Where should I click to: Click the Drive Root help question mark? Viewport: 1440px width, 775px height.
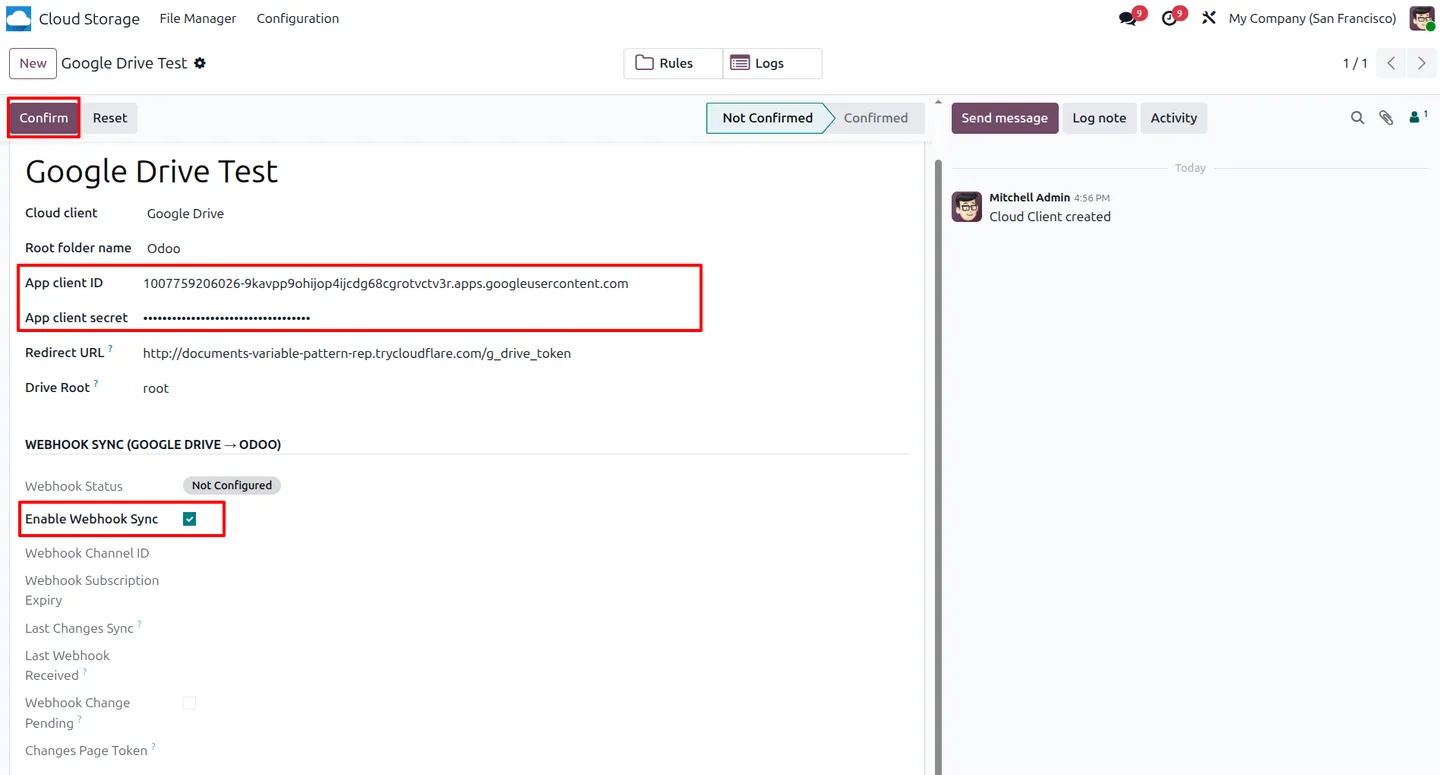pos(96,384)
